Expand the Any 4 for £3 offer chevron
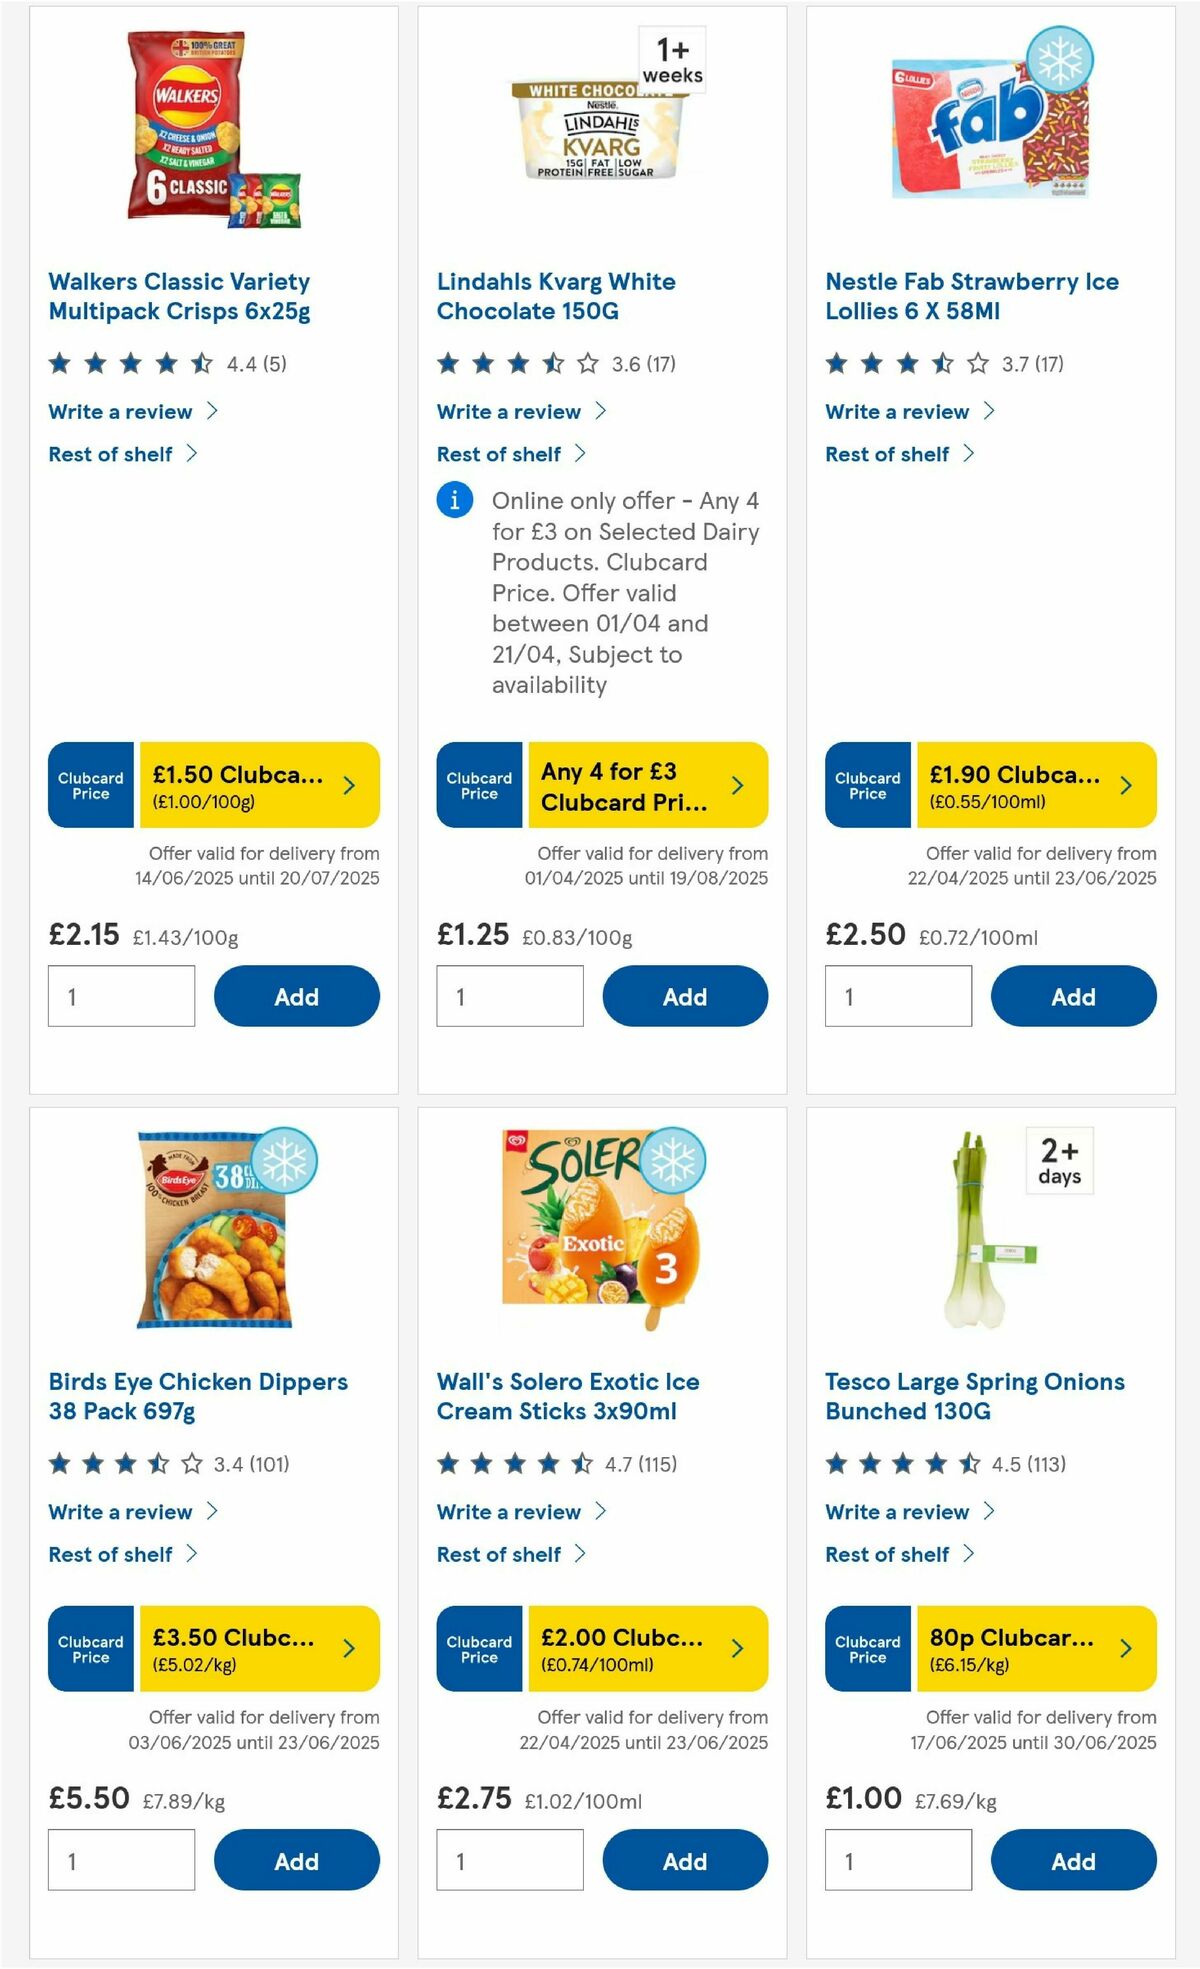 pyautogui.click(x=740, y=785)
